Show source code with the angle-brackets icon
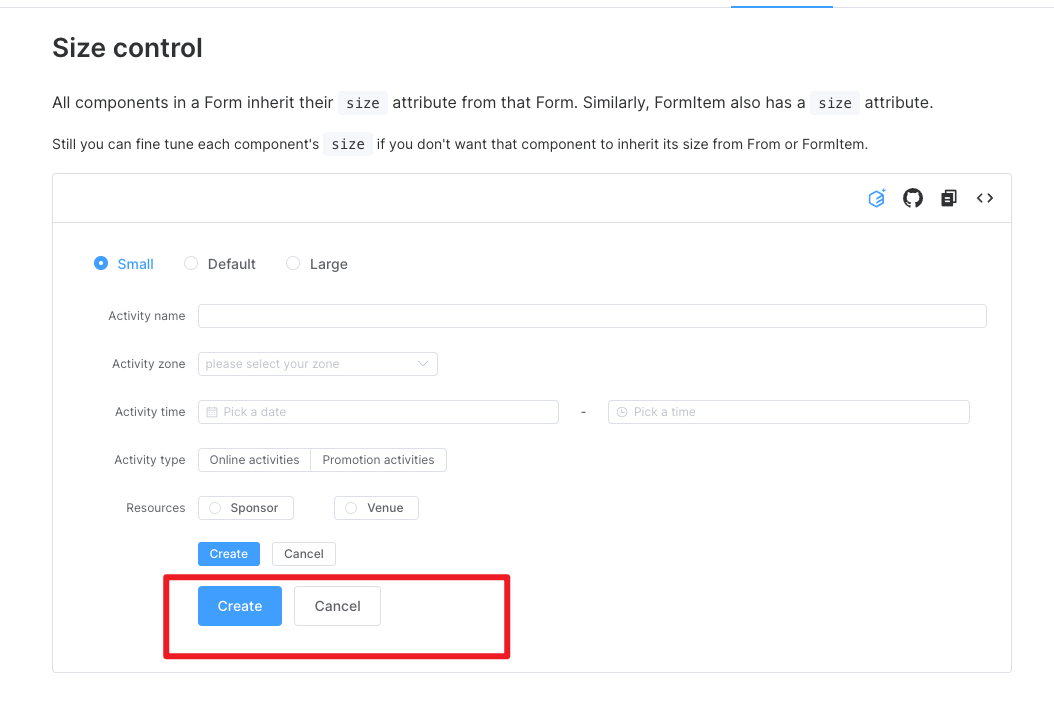The width and height of the screenshot is (1054, 712). tap(985, 198)
